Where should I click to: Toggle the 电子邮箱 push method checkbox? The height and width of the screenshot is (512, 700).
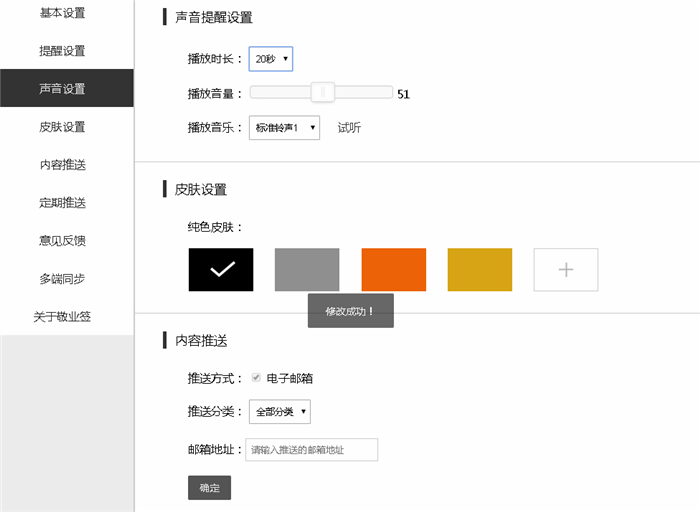click(x=256, y=378)
